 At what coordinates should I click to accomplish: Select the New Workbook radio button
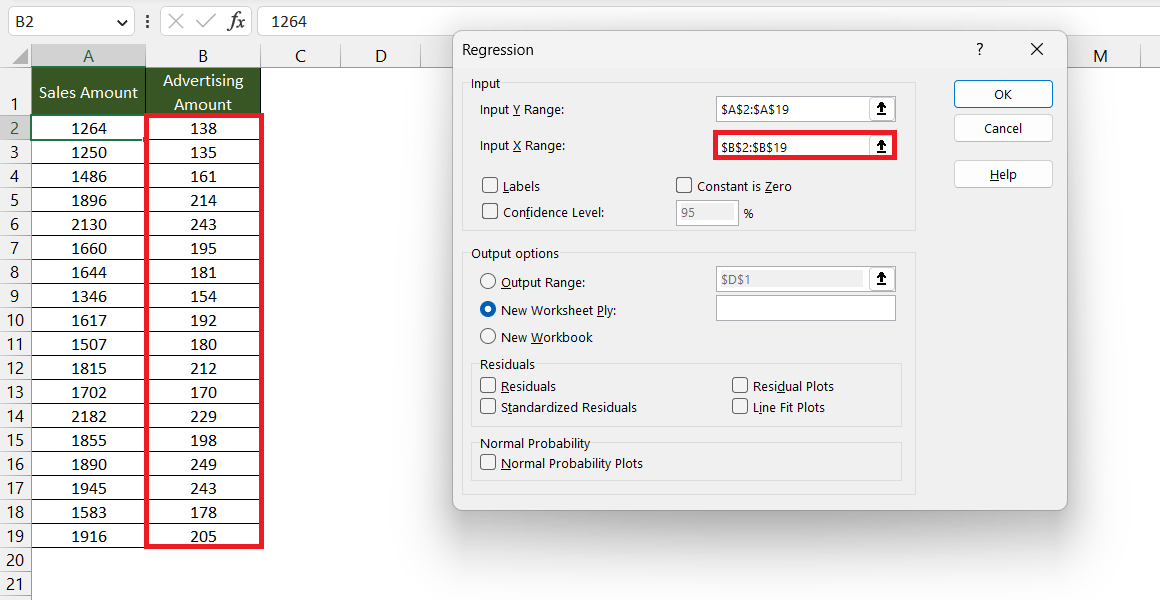(488, 337)
